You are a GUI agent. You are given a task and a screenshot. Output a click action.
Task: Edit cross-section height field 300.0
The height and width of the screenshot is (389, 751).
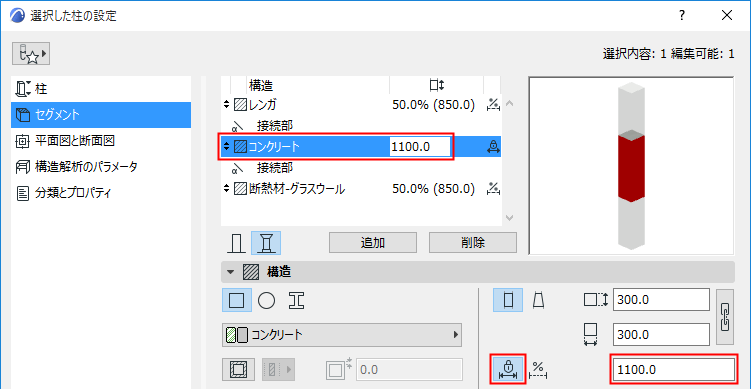pyautogui.click(x=661, y=300)
